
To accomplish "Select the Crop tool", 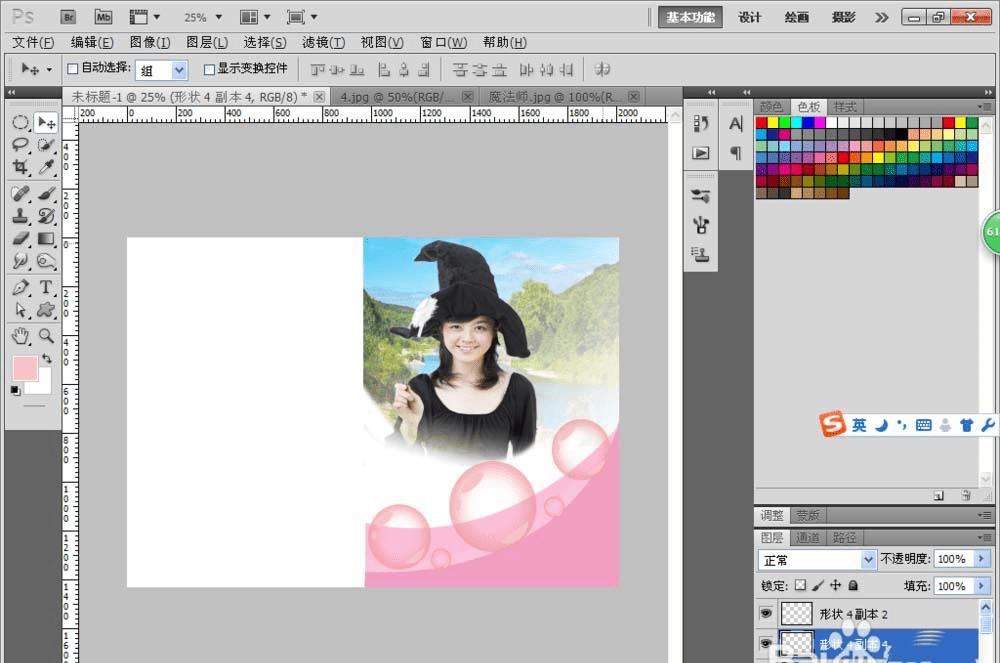I will click(x=20, y=168).
